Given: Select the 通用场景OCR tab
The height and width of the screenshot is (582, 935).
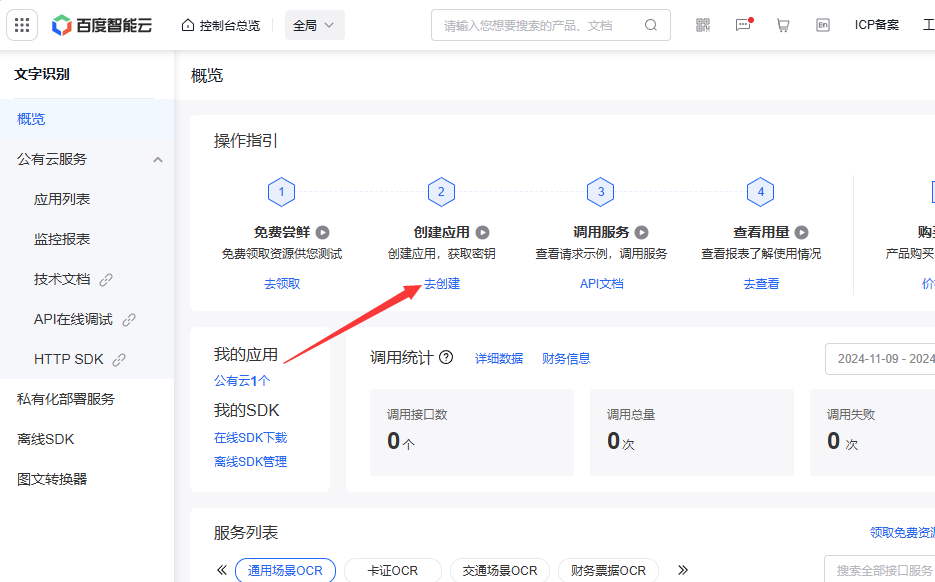Looking at the screenshot, I should pyautogui.click(x=285, y=571).
